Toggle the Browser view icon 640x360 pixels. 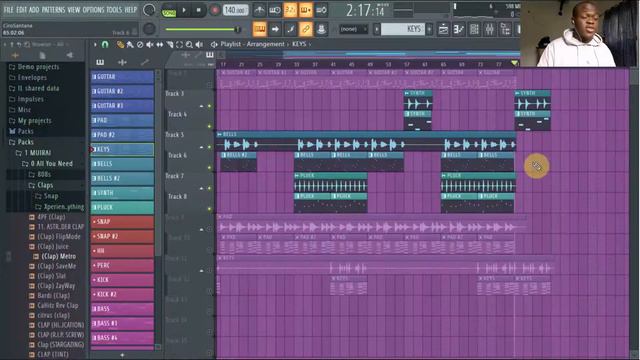pos(505,29)
